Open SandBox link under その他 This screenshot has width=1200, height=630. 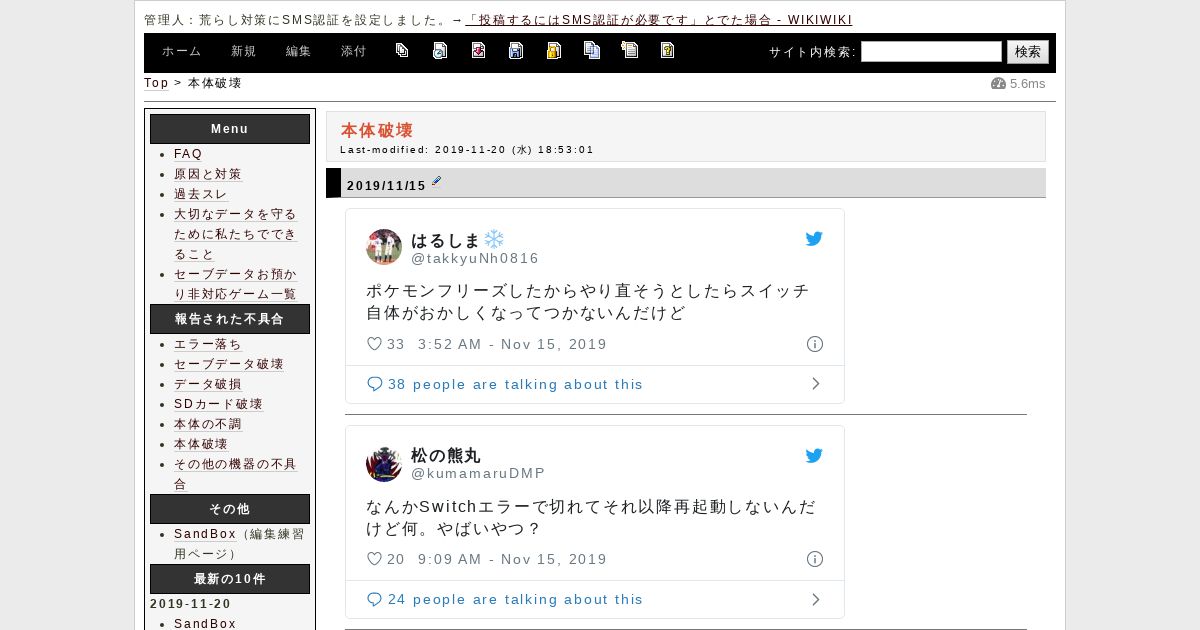click(205, 534)
